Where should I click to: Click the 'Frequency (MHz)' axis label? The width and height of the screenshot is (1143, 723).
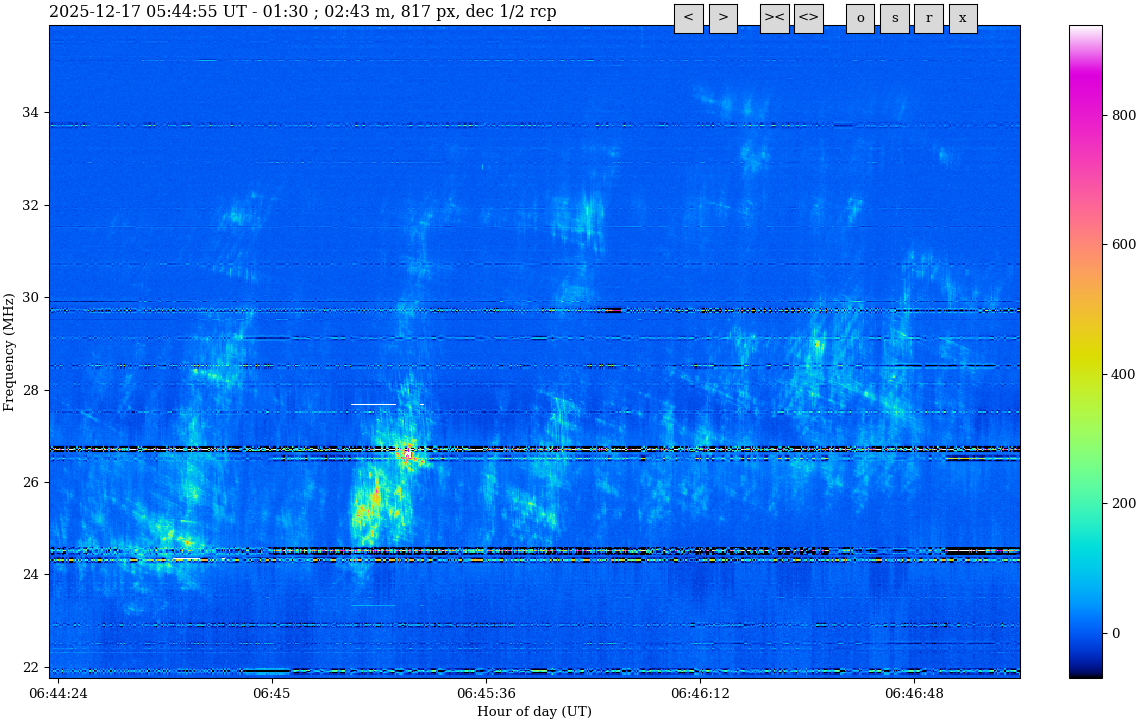(x=10, y=352)
